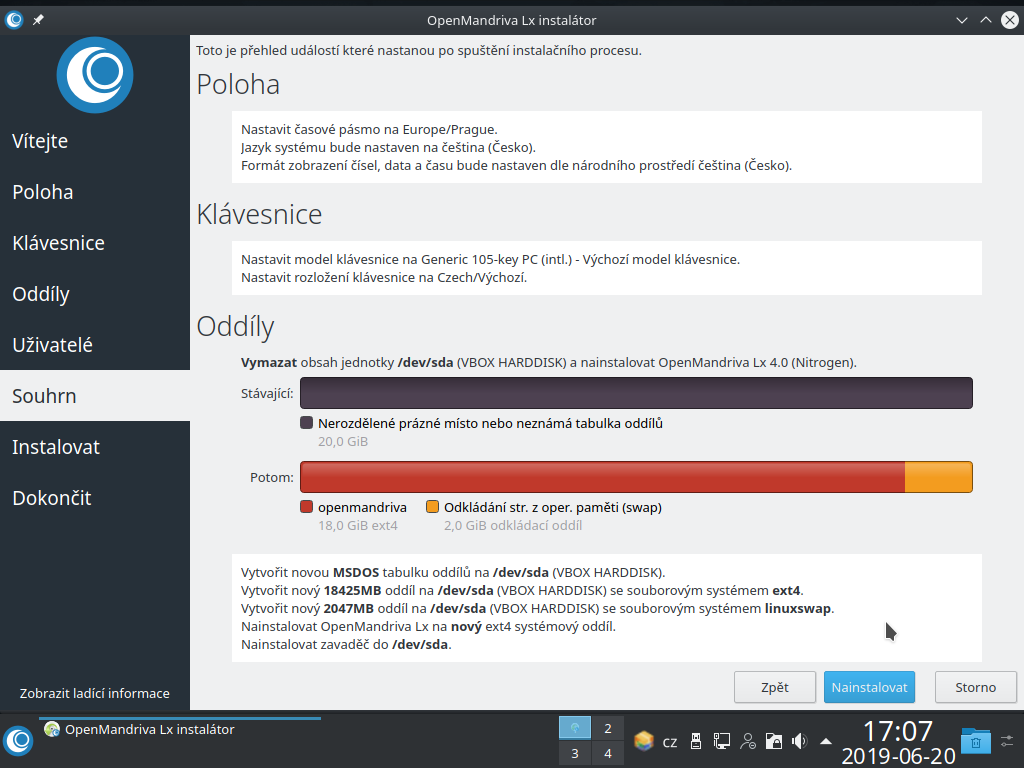Switch to virtual desktop 3 in the pager
The image size is (1024, 768).
[x=574, y=753]
